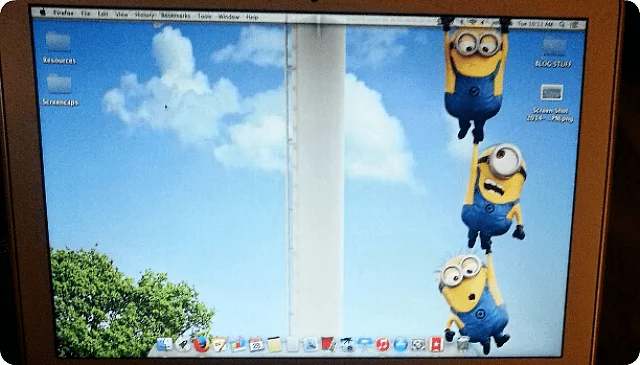Open the blue App Store icon in Dock
The image size is (640, 365).
coord(401,344)
